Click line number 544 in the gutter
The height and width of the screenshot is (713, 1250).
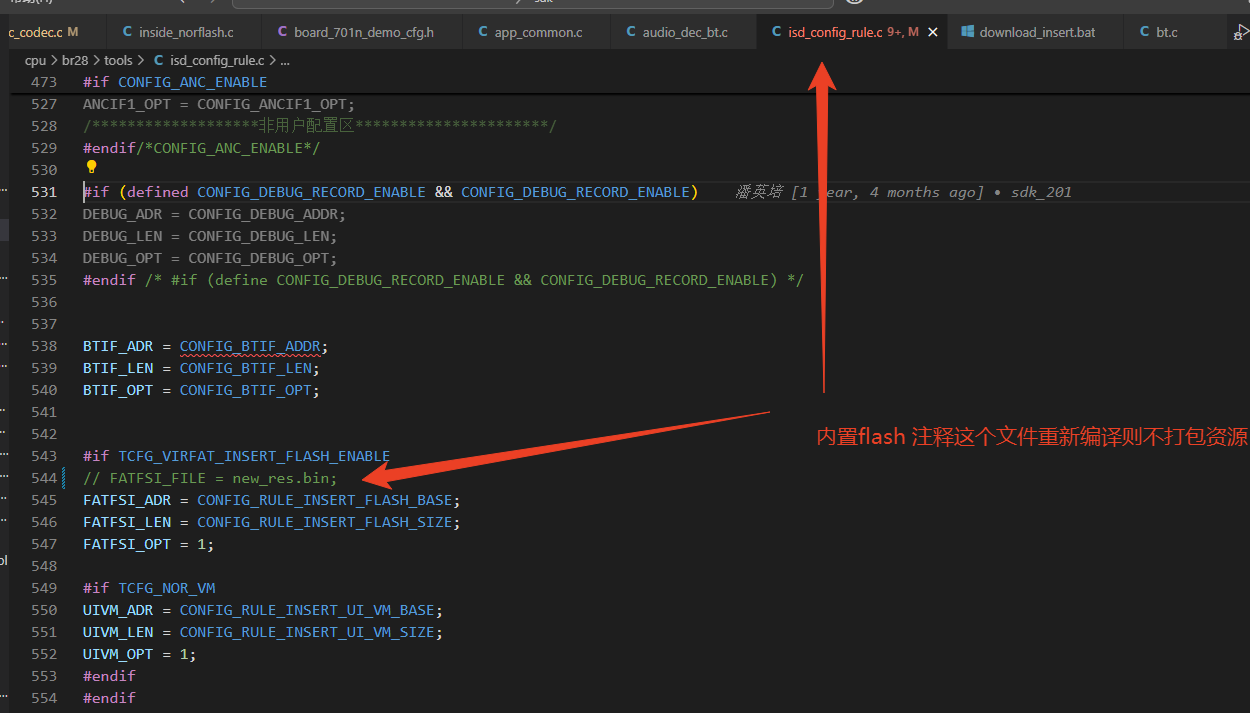click(x=44, y=478)
